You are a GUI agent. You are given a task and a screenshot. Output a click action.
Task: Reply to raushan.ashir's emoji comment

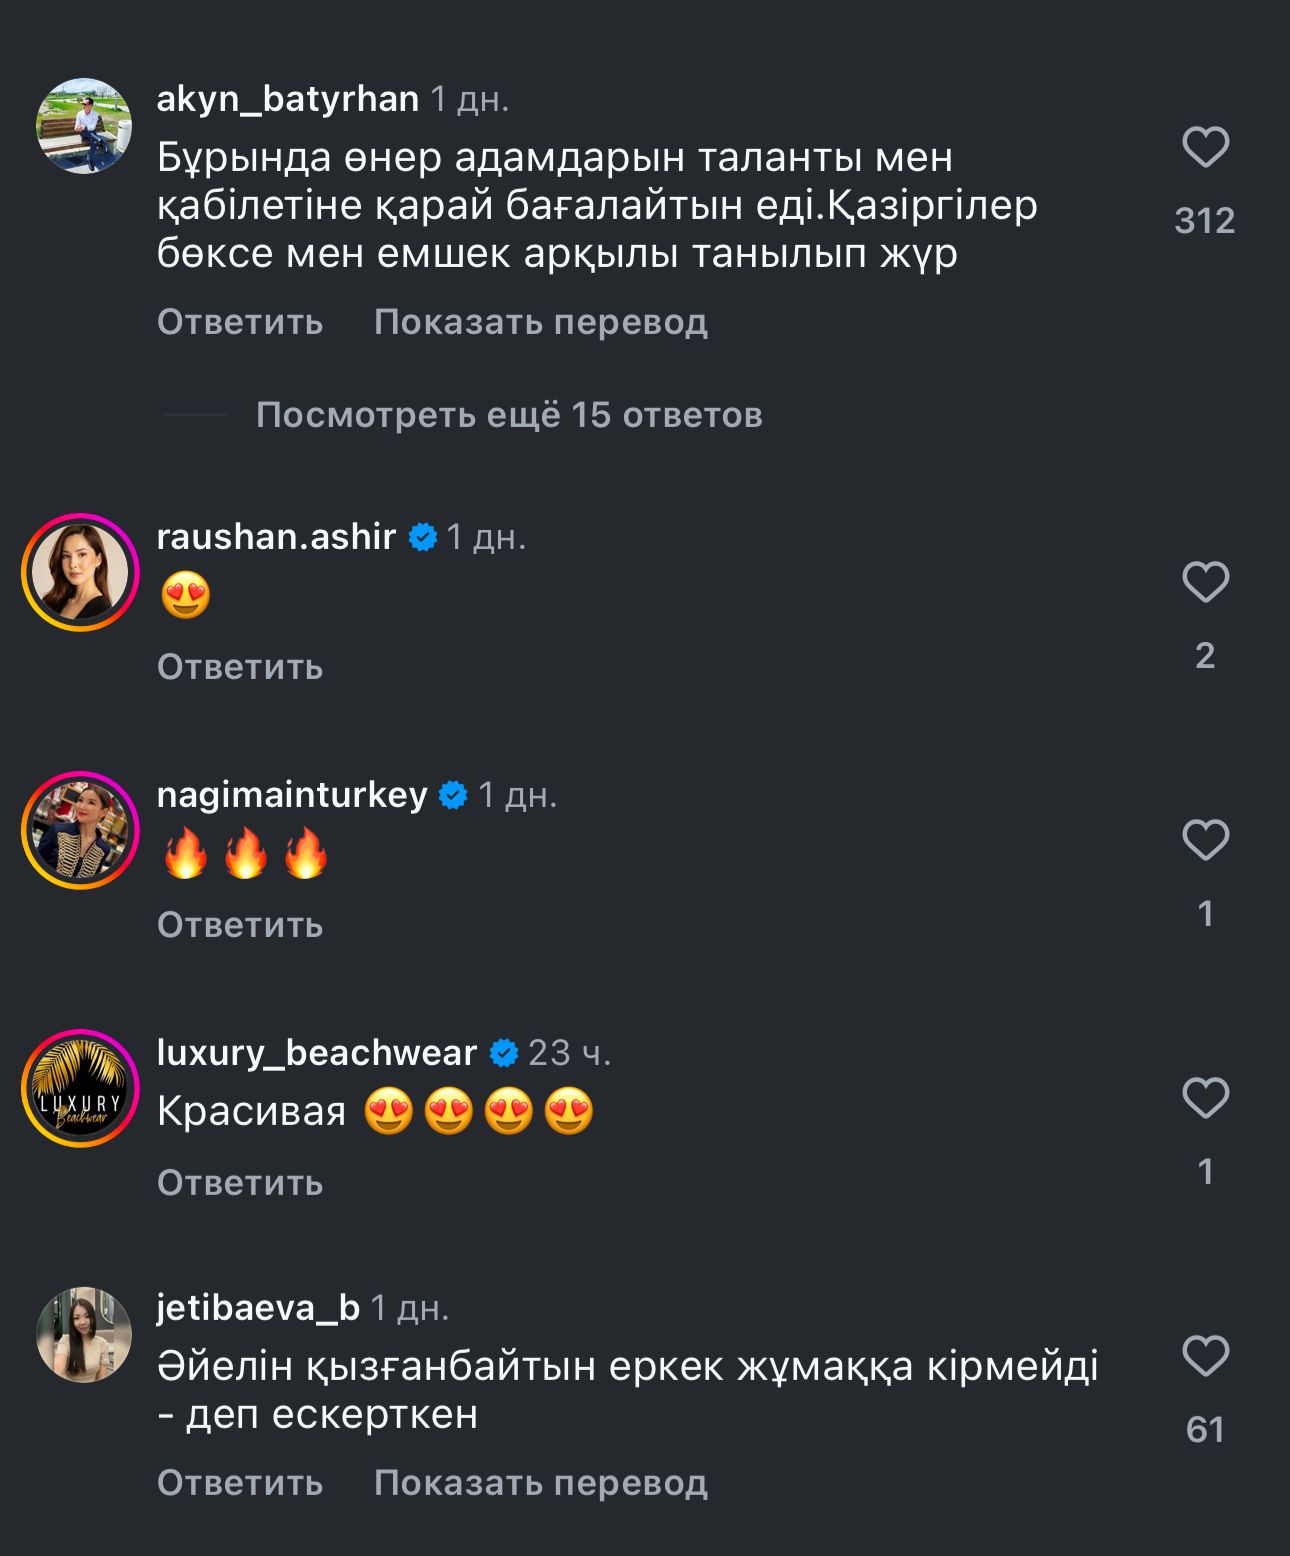coord(240,667)
